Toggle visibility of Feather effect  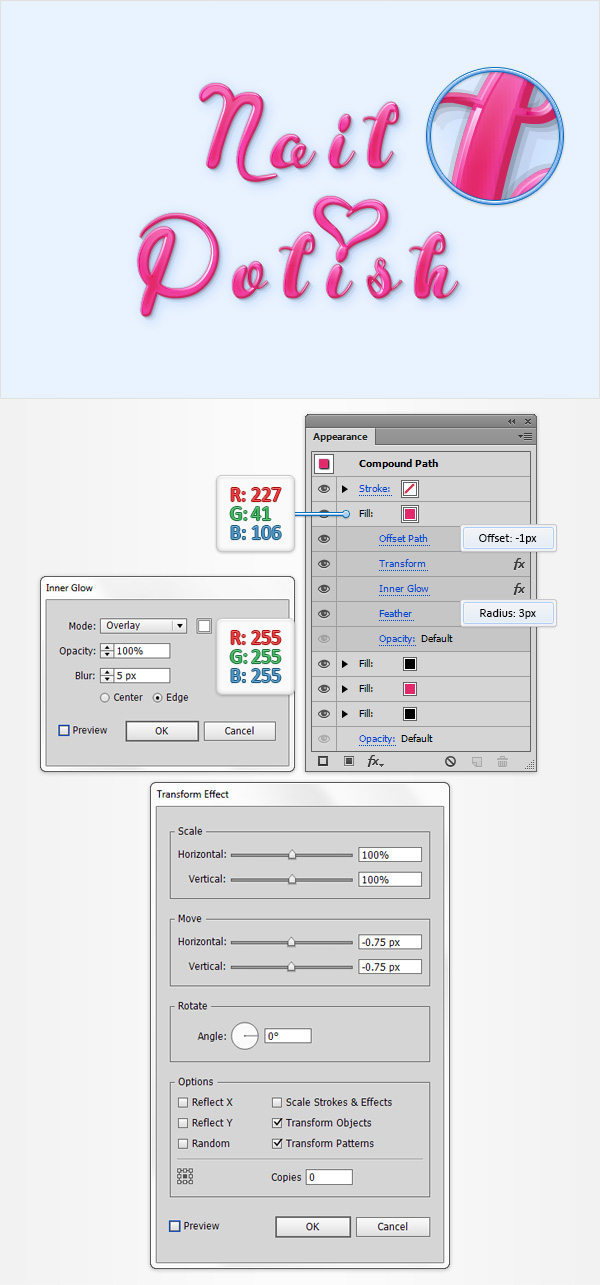tap(323, 614)
